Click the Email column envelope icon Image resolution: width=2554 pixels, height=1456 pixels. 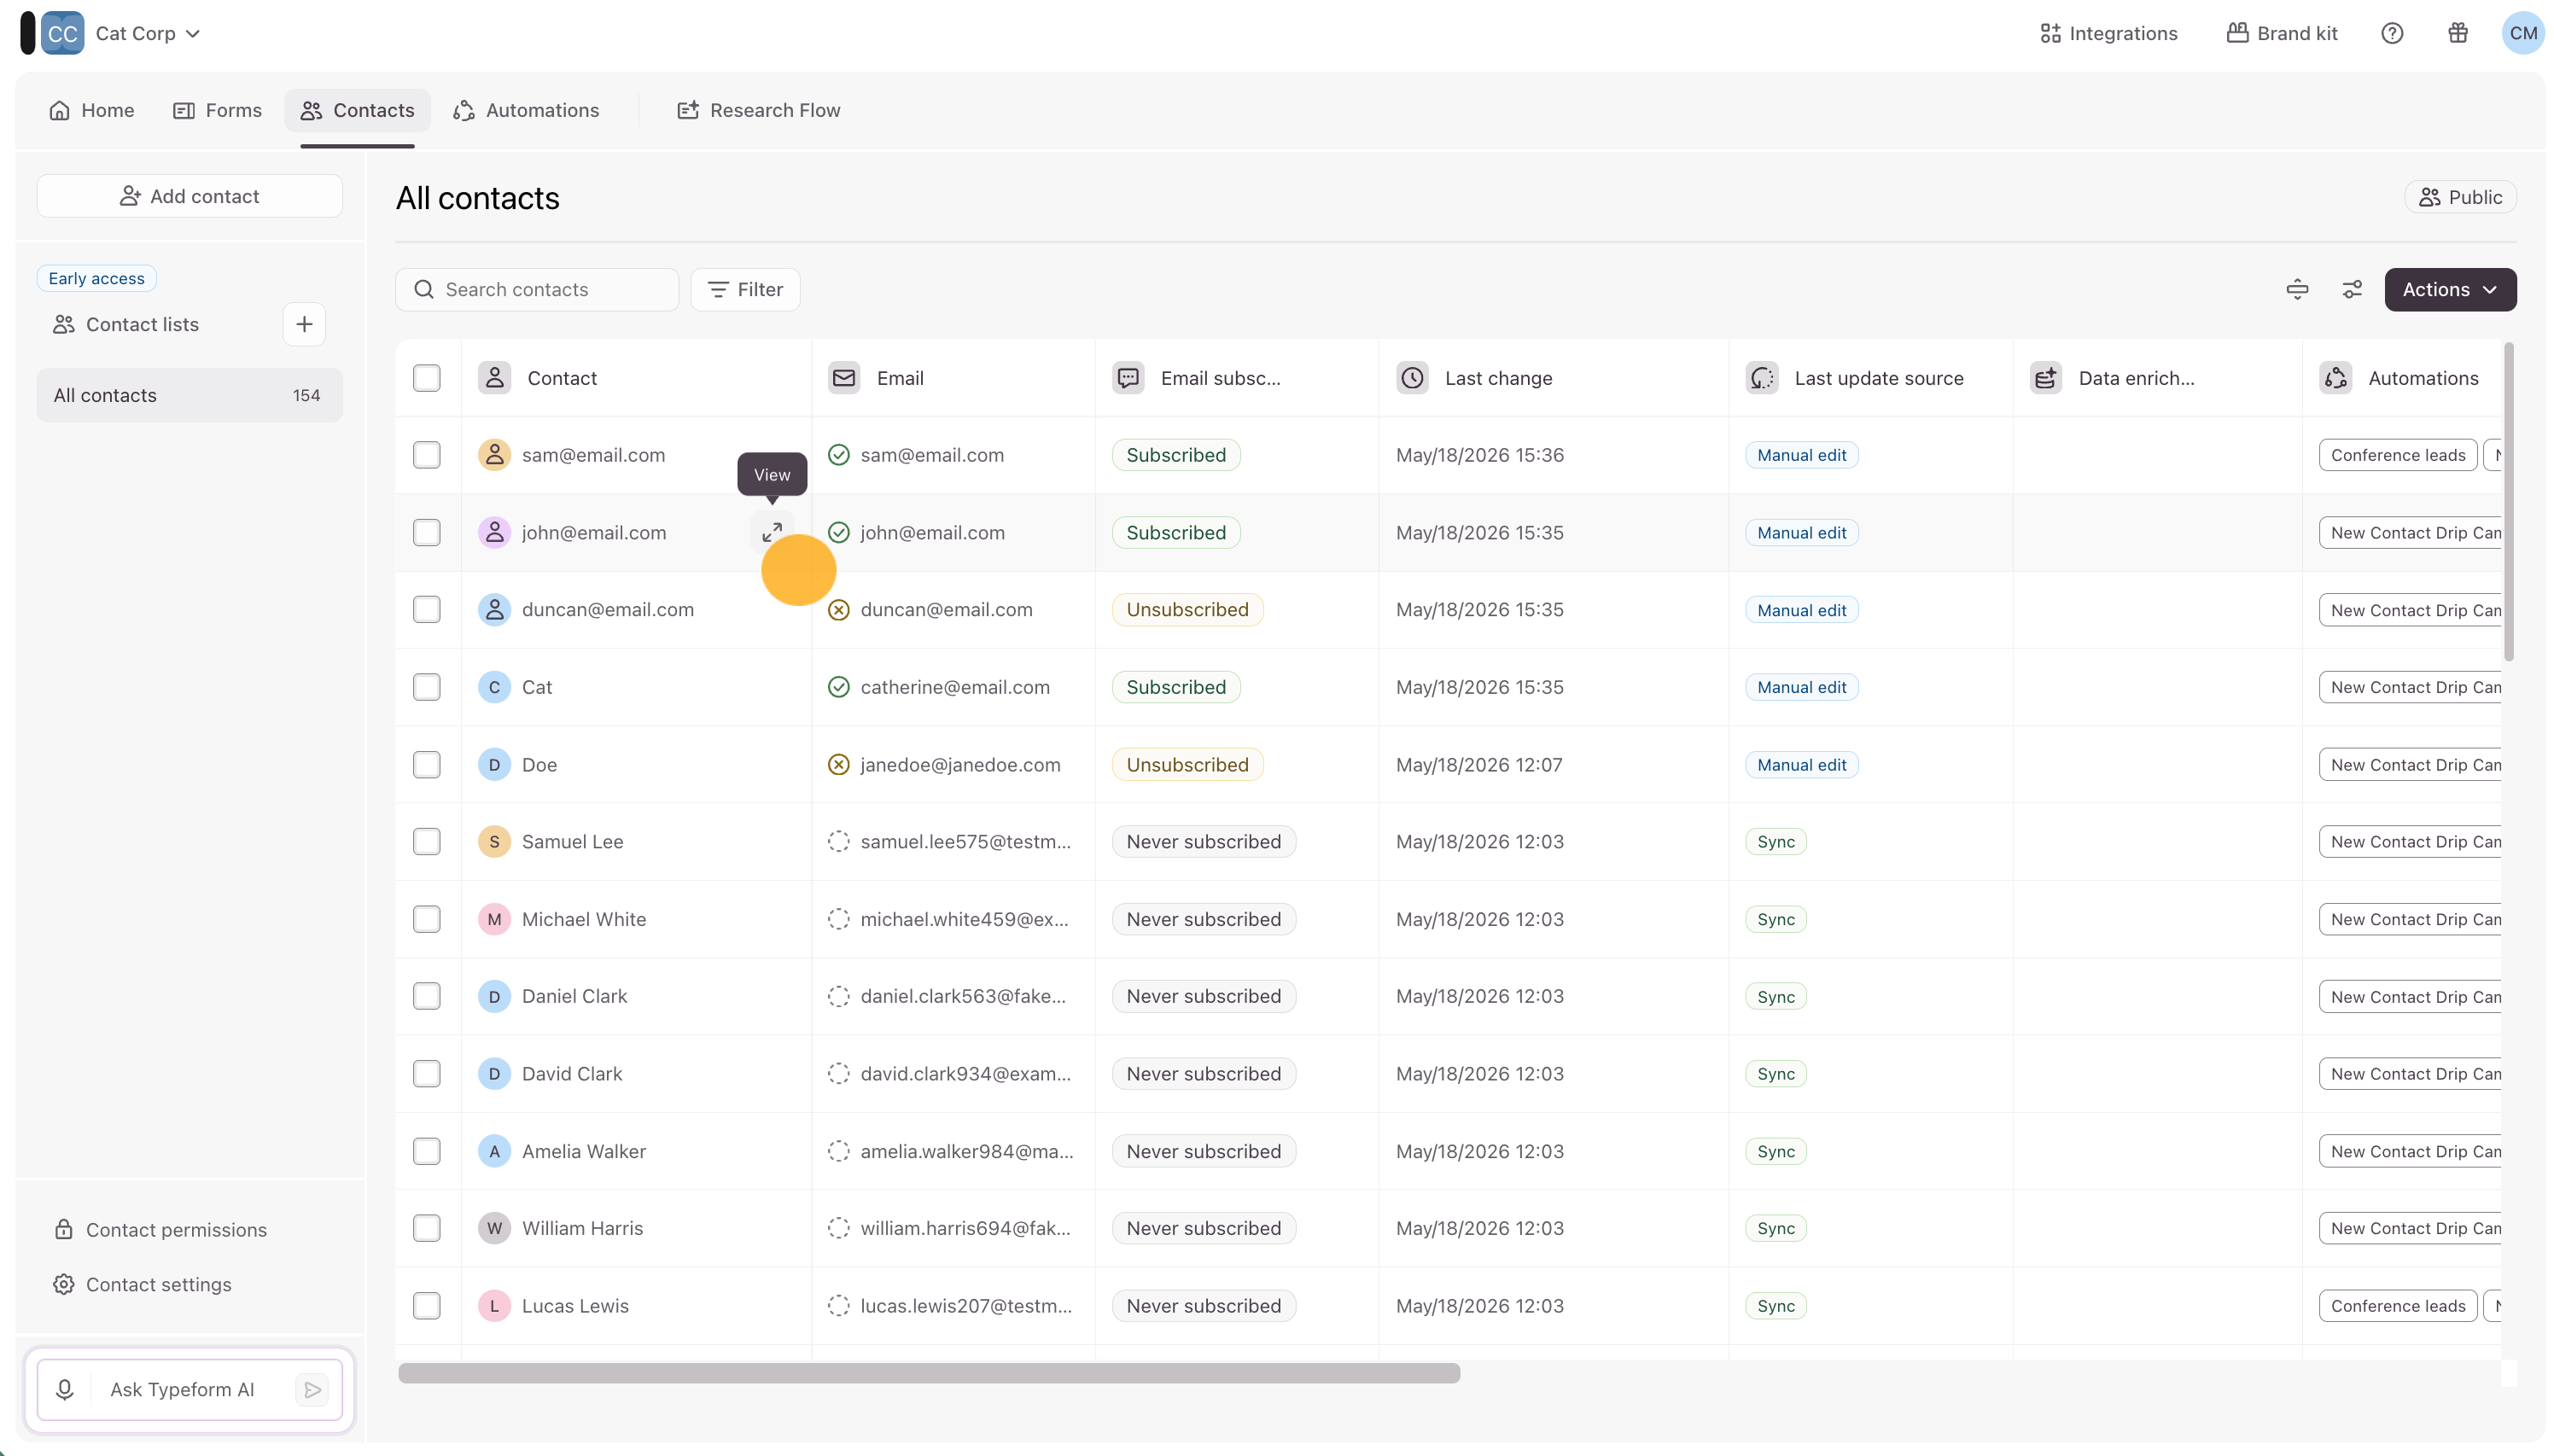pos(844,378)
